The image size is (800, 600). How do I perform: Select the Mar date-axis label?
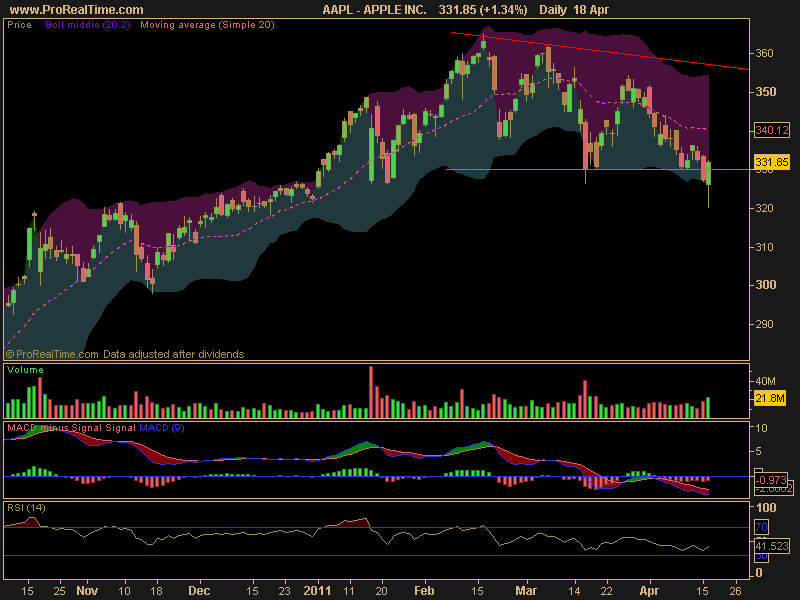[526, 591]
